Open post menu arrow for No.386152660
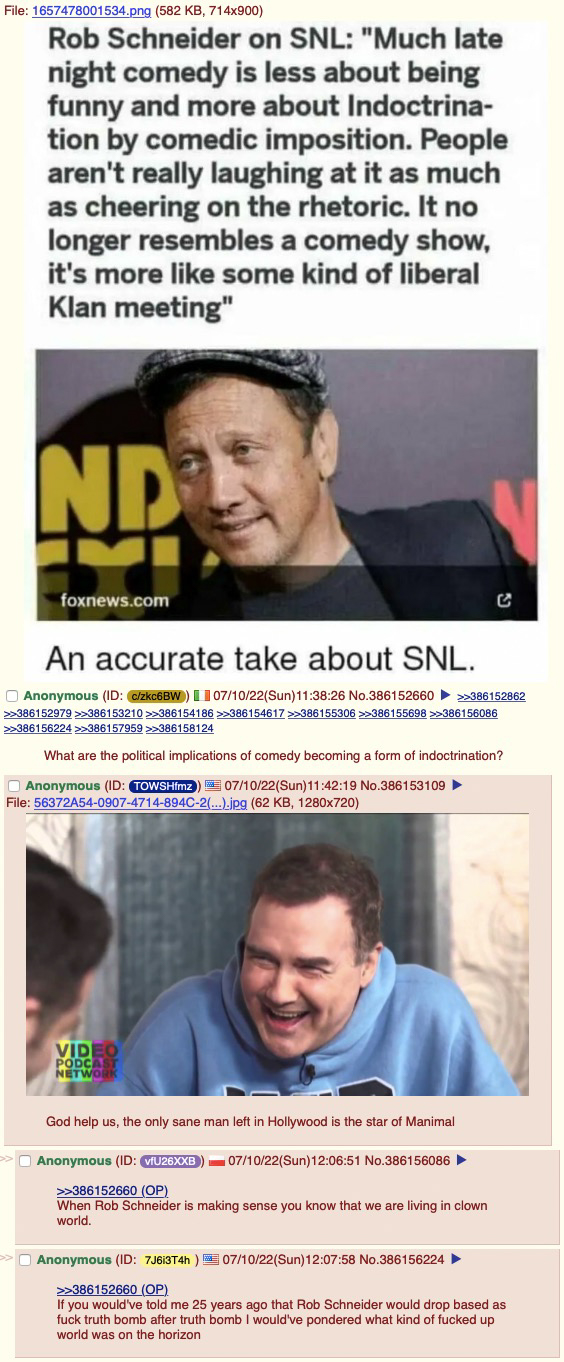The image size is (564, 1362). (x=445, y=696)
